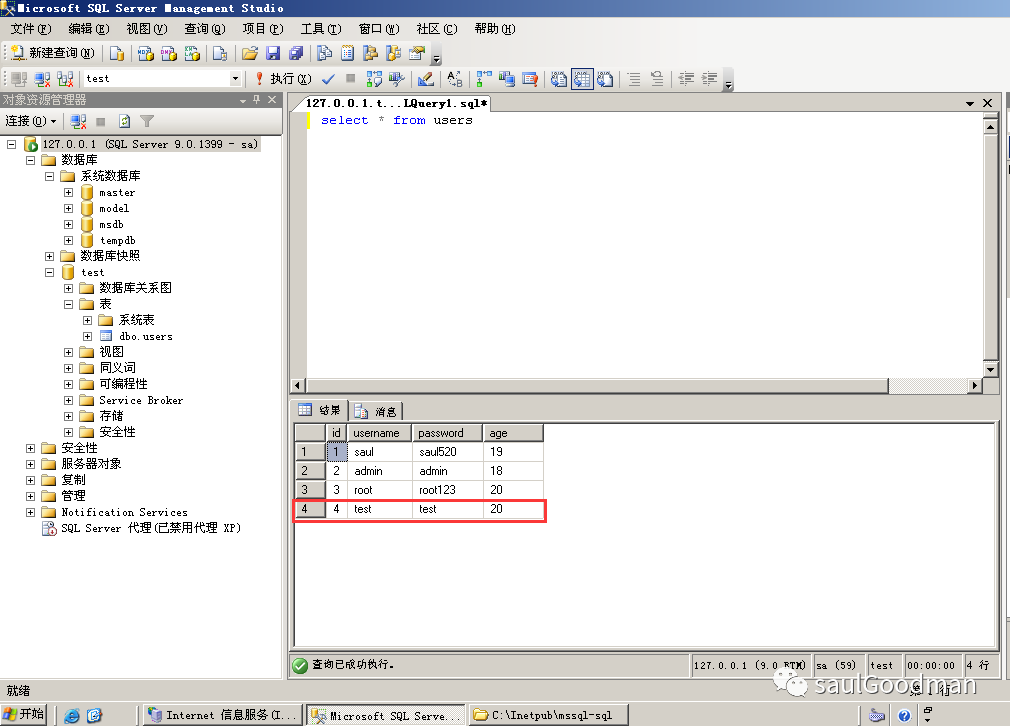Open the Tools (工具) menu
Screen dimensions: 1010x726
click(x=321, y=29)
